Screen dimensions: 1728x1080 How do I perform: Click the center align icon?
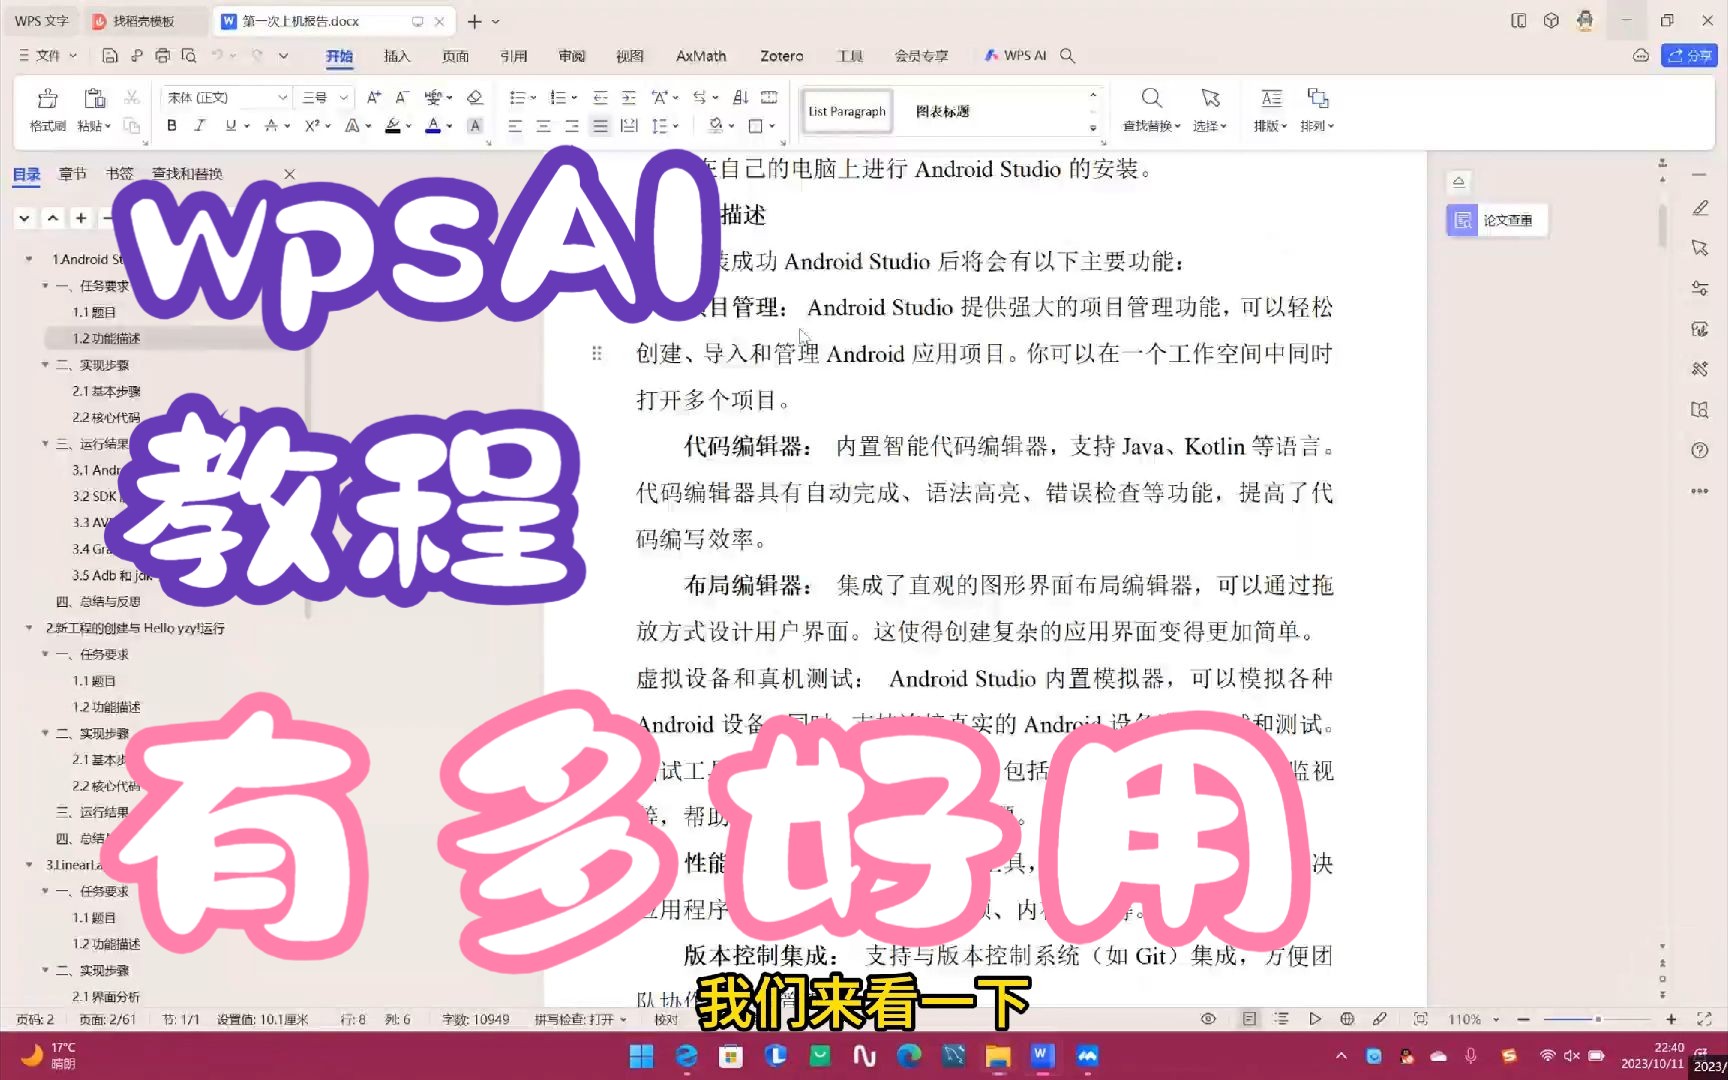coord(543,126)
